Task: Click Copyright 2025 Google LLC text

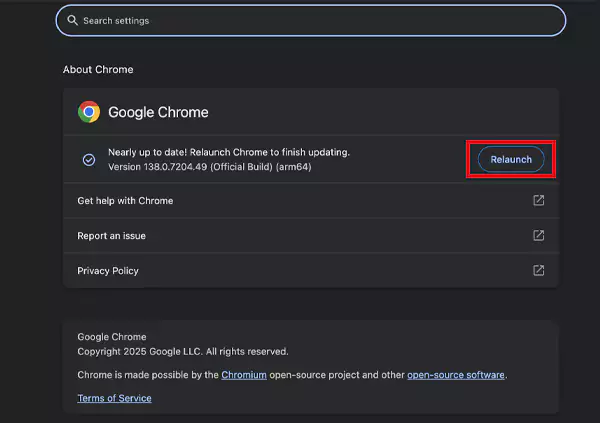Action: (183, 351)
